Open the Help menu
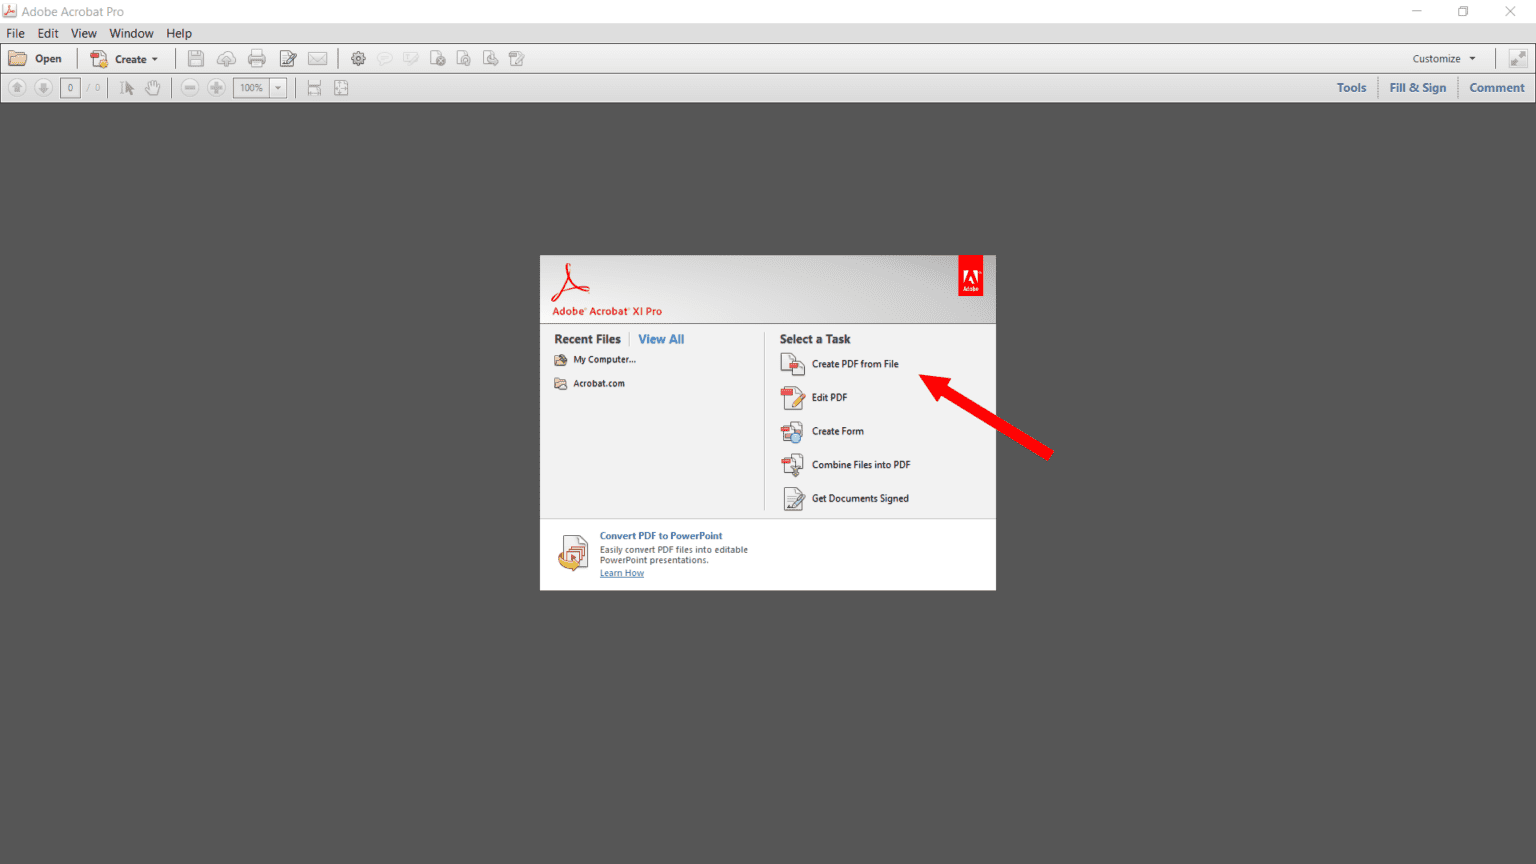The image size is (1536, 864). [179, 33]
